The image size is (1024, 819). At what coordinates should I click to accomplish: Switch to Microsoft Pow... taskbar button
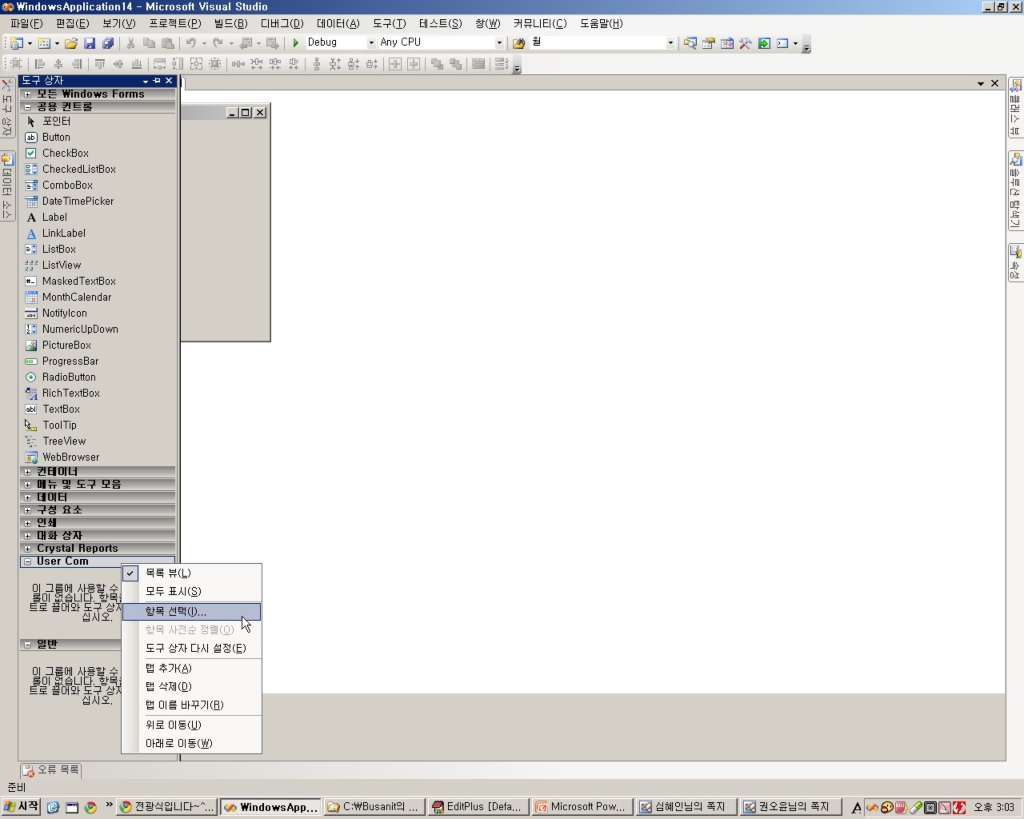pyautogui.click(x=581, y=807)
